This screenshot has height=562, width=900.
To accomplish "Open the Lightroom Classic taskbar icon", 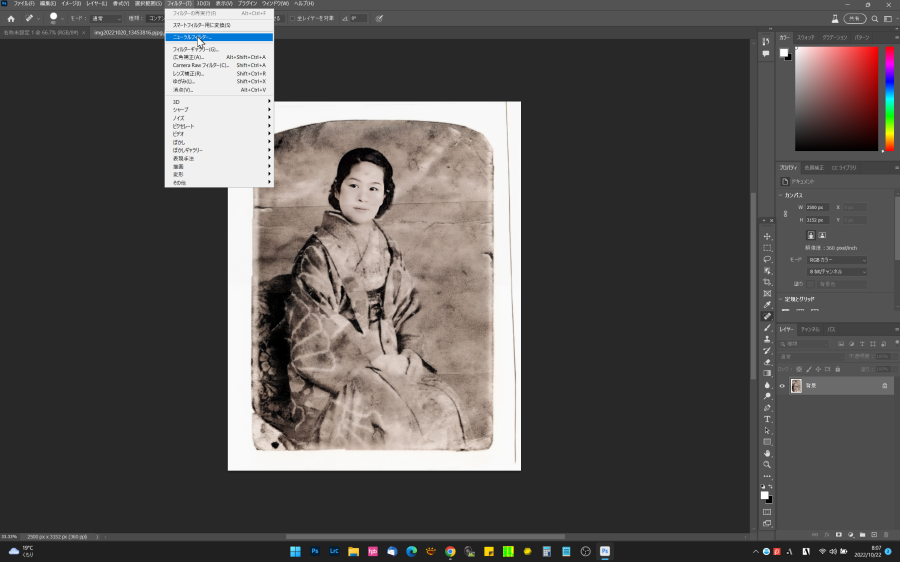I will pyautogui.click(x=333, y=551).
